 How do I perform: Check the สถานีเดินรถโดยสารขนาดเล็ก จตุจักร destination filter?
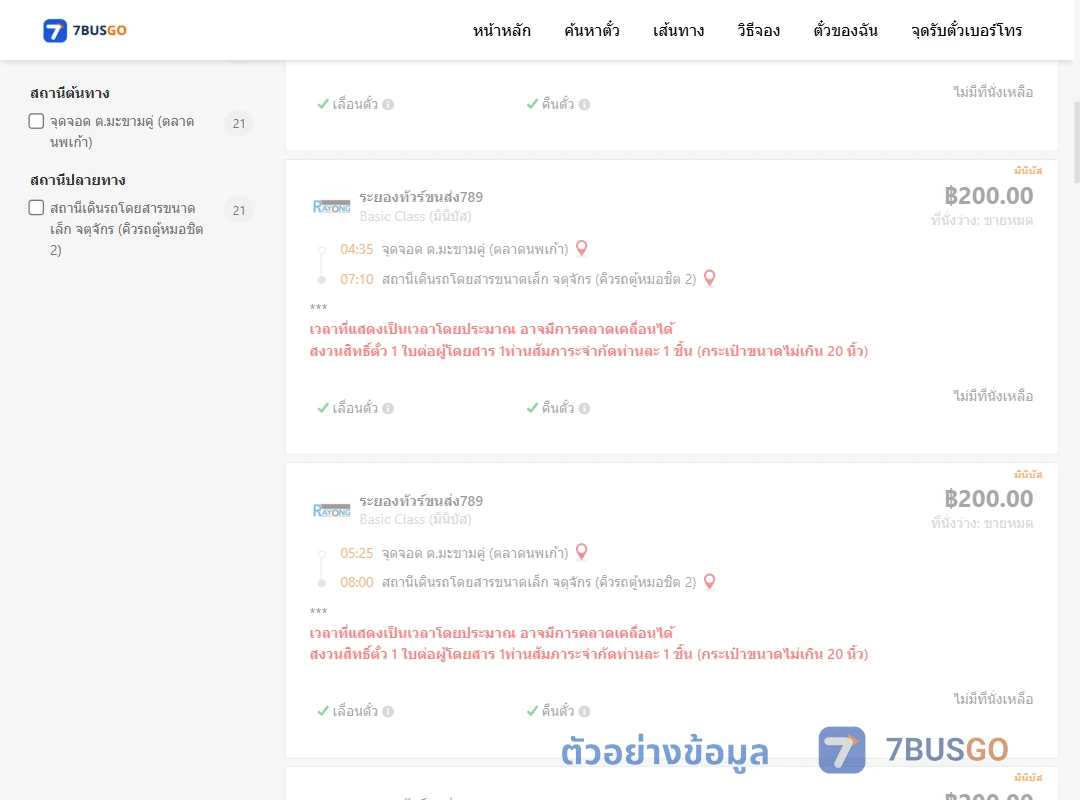37,207
